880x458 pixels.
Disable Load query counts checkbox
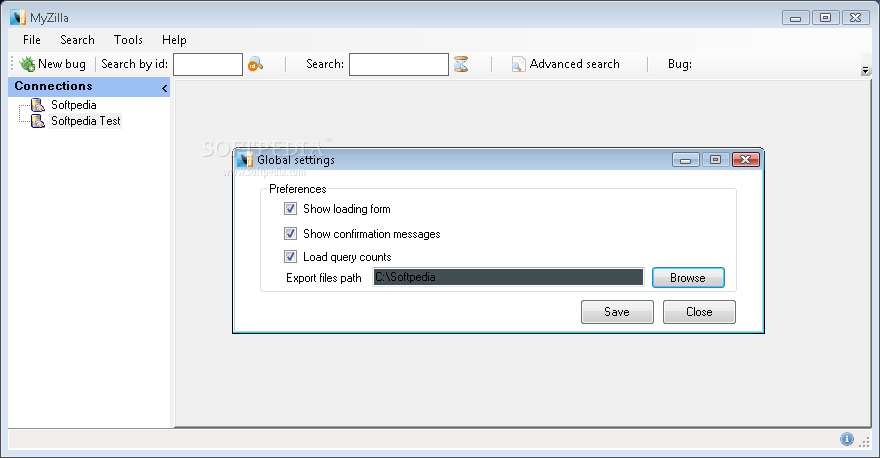tap(290, 257)
